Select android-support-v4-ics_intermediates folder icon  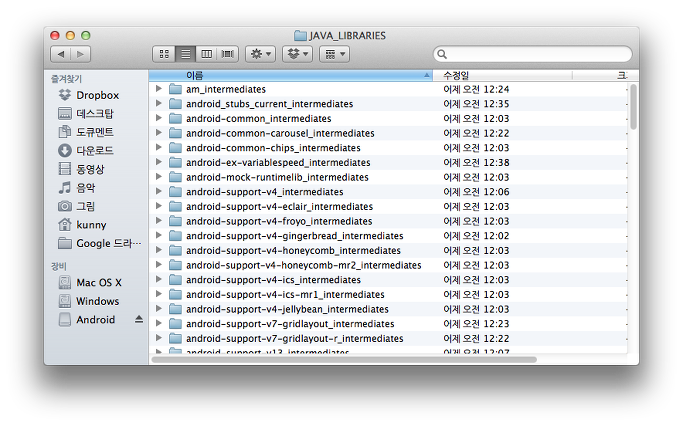[x=175, y=280]
